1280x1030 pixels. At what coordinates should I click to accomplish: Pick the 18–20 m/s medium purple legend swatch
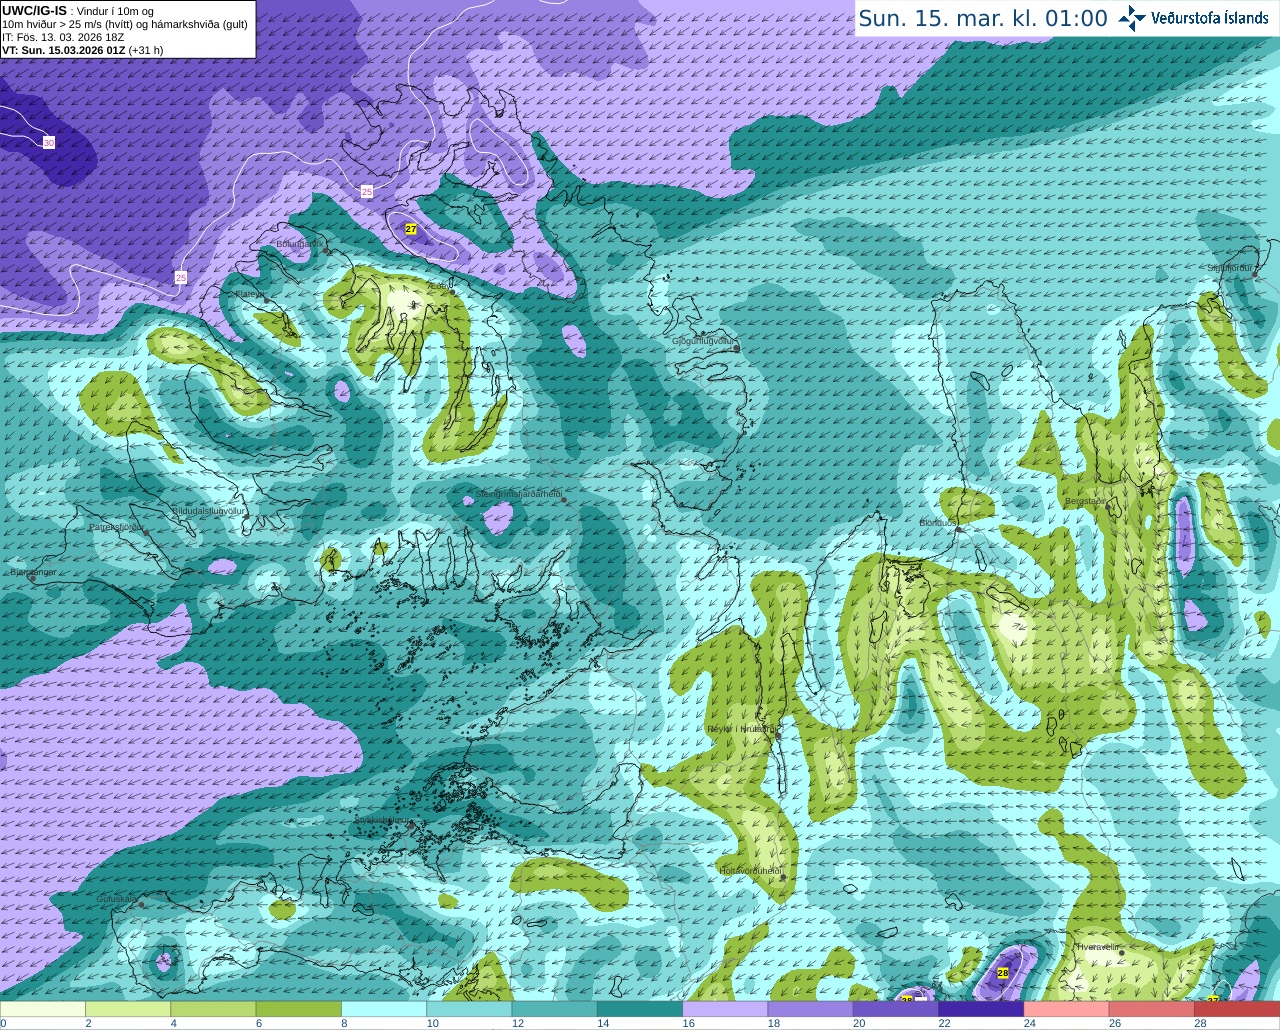point(811,1009)
